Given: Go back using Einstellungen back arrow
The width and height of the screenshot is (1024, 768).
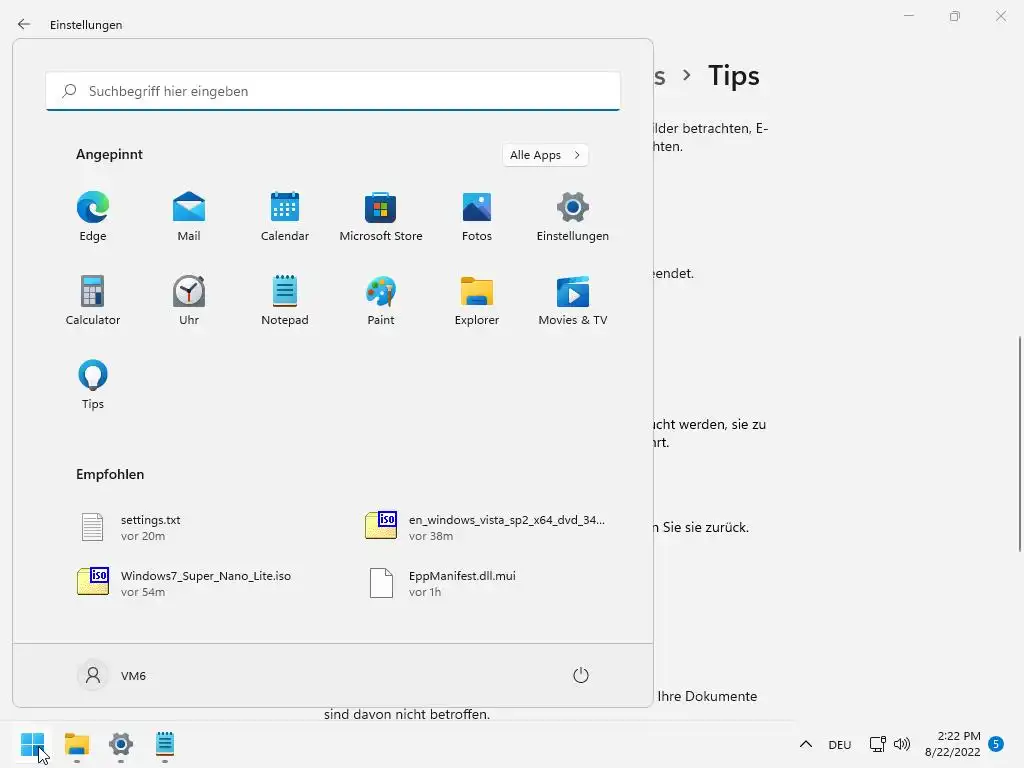Looking at the screenshot, I should tap(24, 24).
